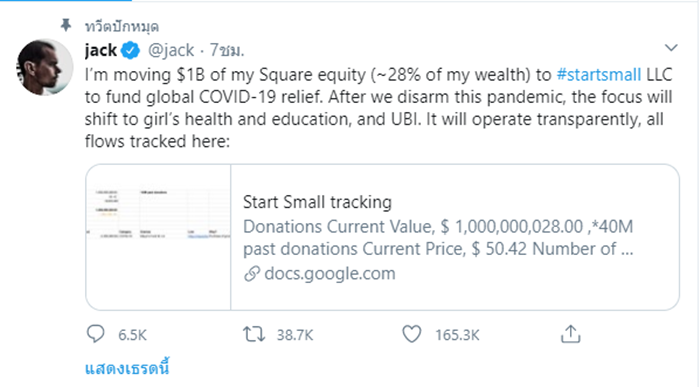Retweet using the retweet arrows icon
700x387 pixels.
[254, 334]
